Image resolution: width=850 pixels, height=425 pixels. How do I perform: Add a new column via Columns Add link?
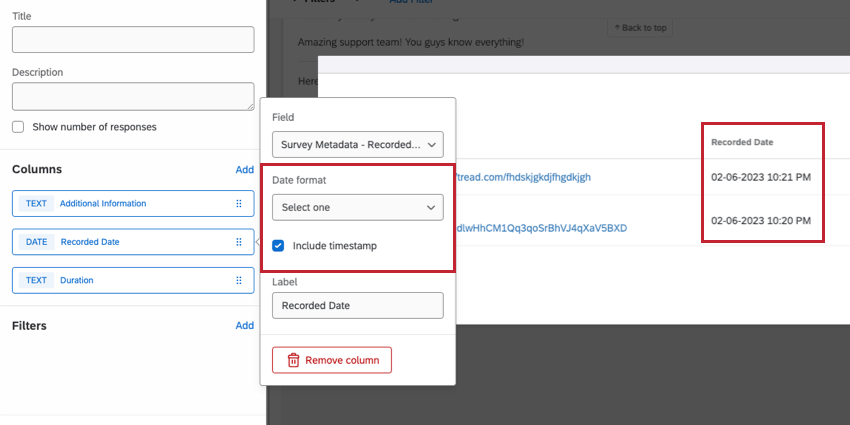pyautogui.click(x=244, y=170)
